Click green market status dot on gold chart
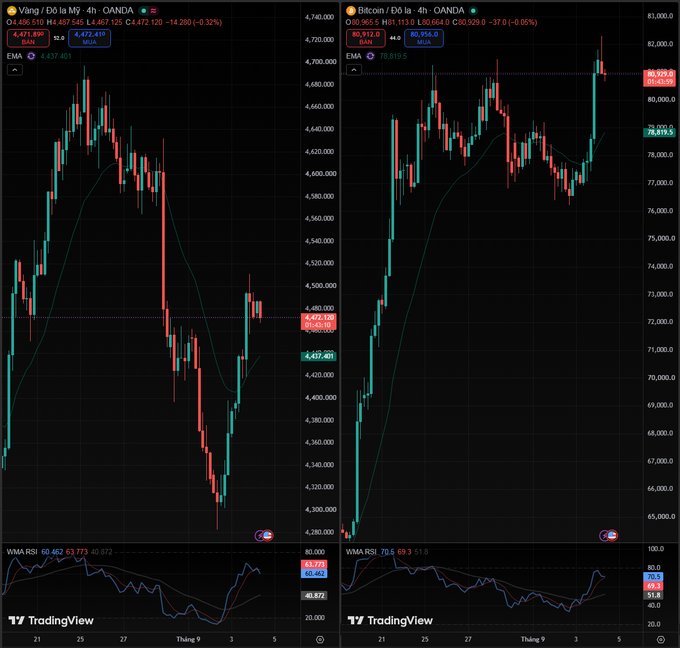This screenshot has height=648, width=680. (143, 10)
